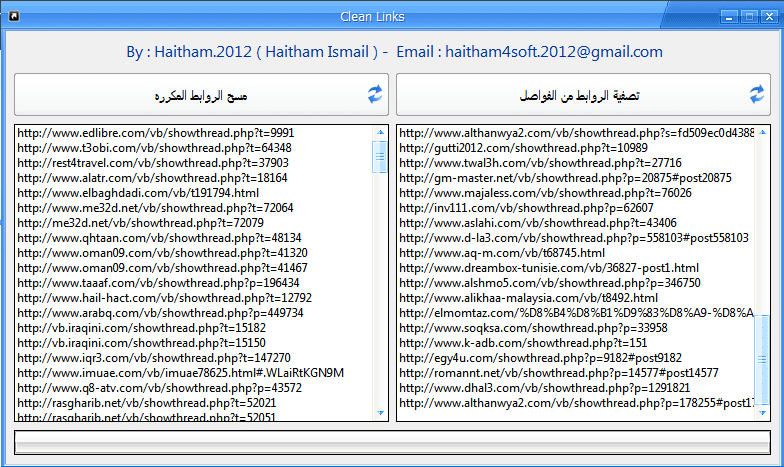Select the gm-master.net p=20875 line

565,178
